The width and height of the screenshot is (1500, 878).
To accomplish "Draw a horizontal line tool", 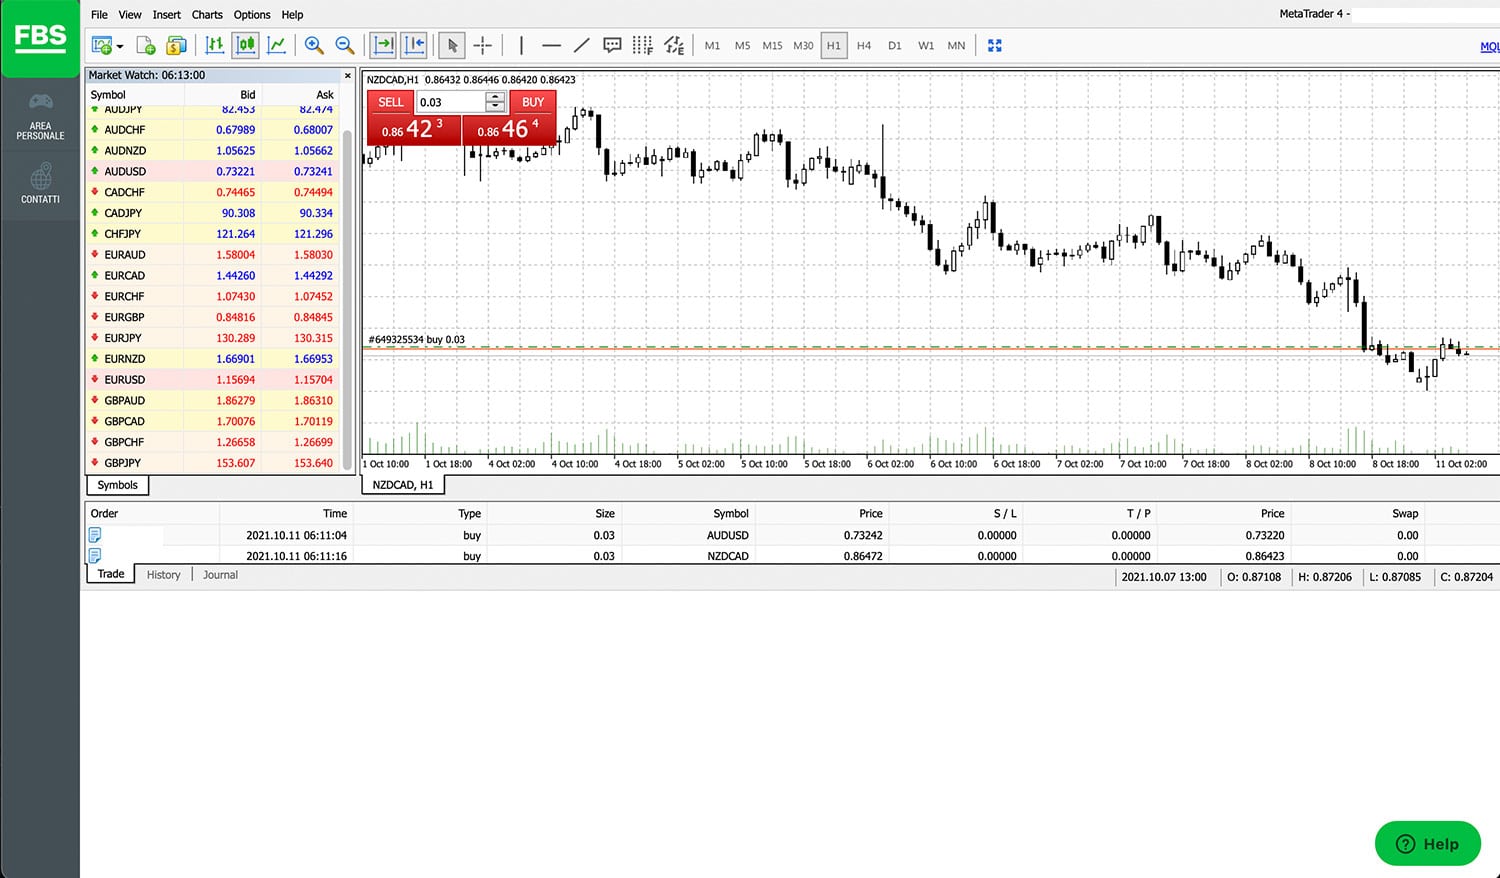I will (551, 45).
